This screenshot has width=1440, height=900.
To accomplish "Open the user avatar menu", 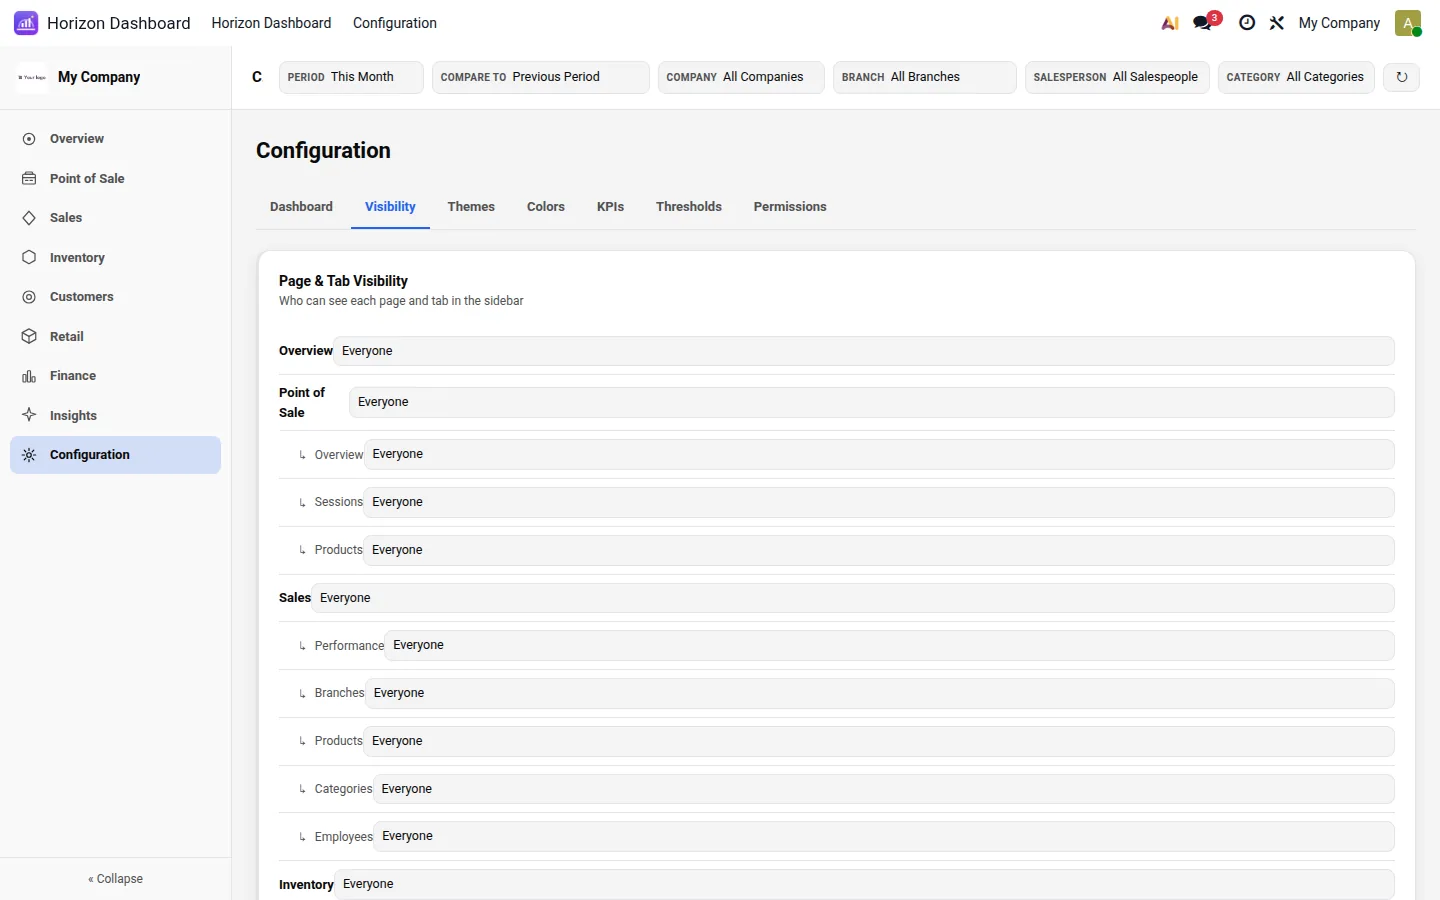I will (1408, 23).
